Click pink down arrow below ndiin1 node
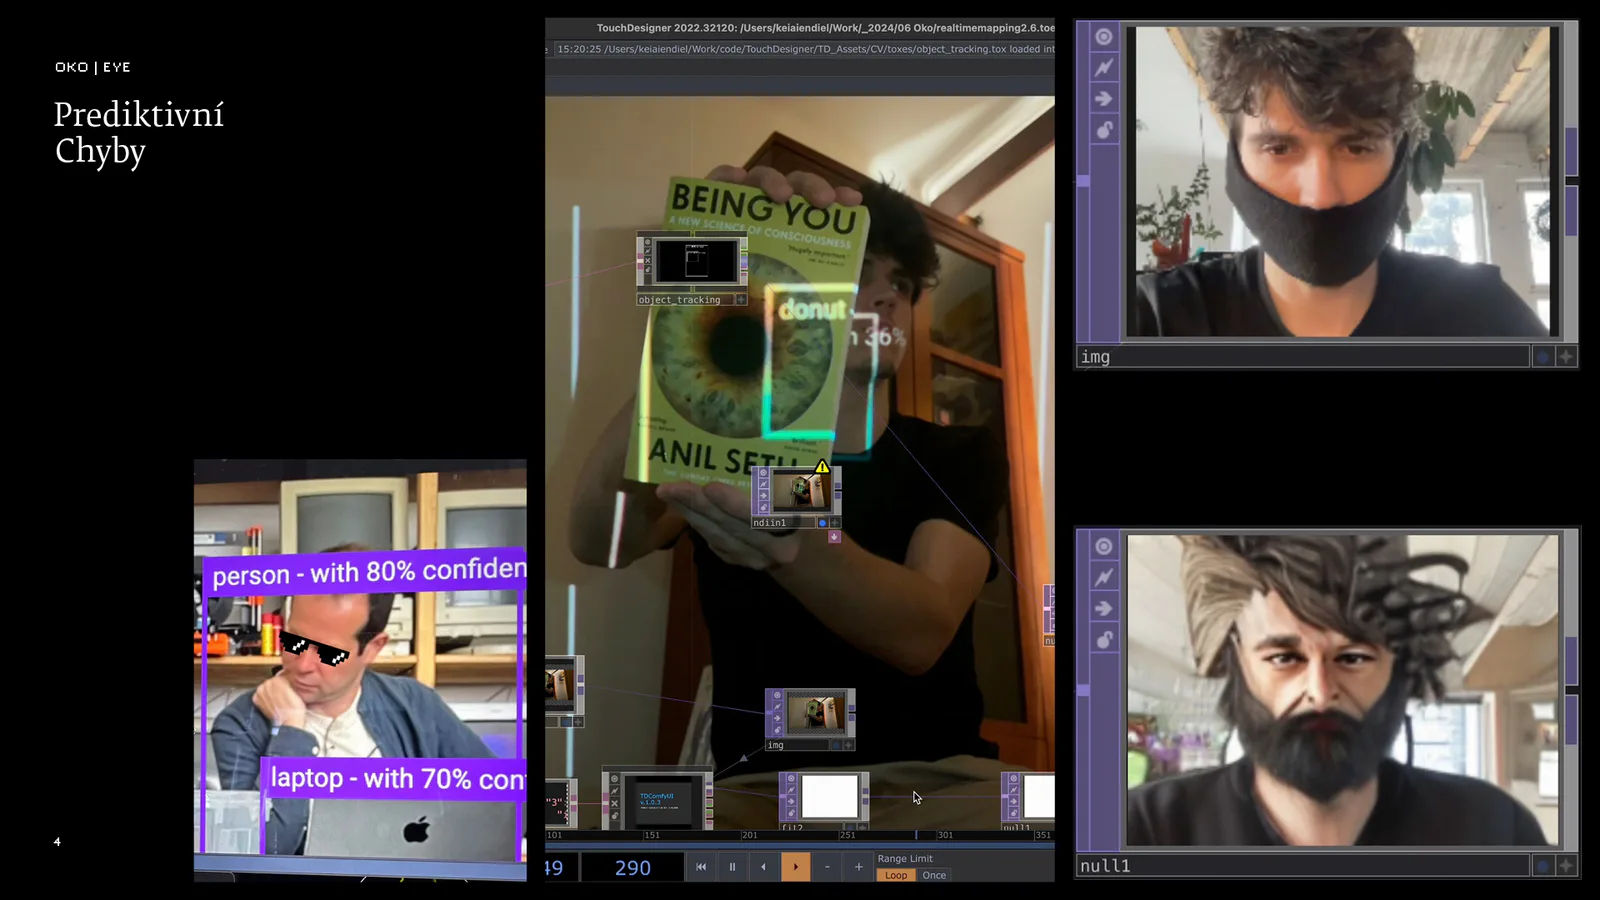Image resolution: width=1600 pixels, height=900 pixels. click(834, 537)
